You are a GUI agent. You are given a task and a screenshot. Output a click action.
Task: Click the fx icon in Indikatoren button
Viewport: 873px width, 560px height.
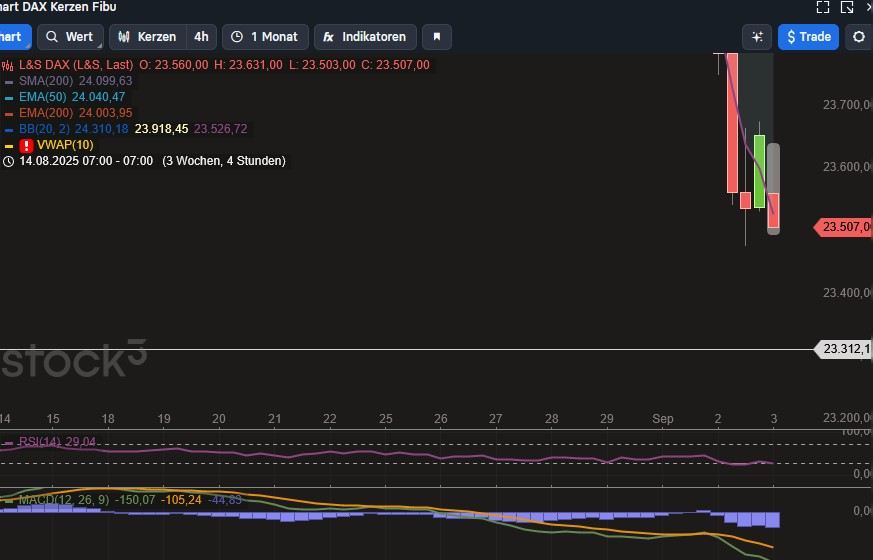point(328,37)
